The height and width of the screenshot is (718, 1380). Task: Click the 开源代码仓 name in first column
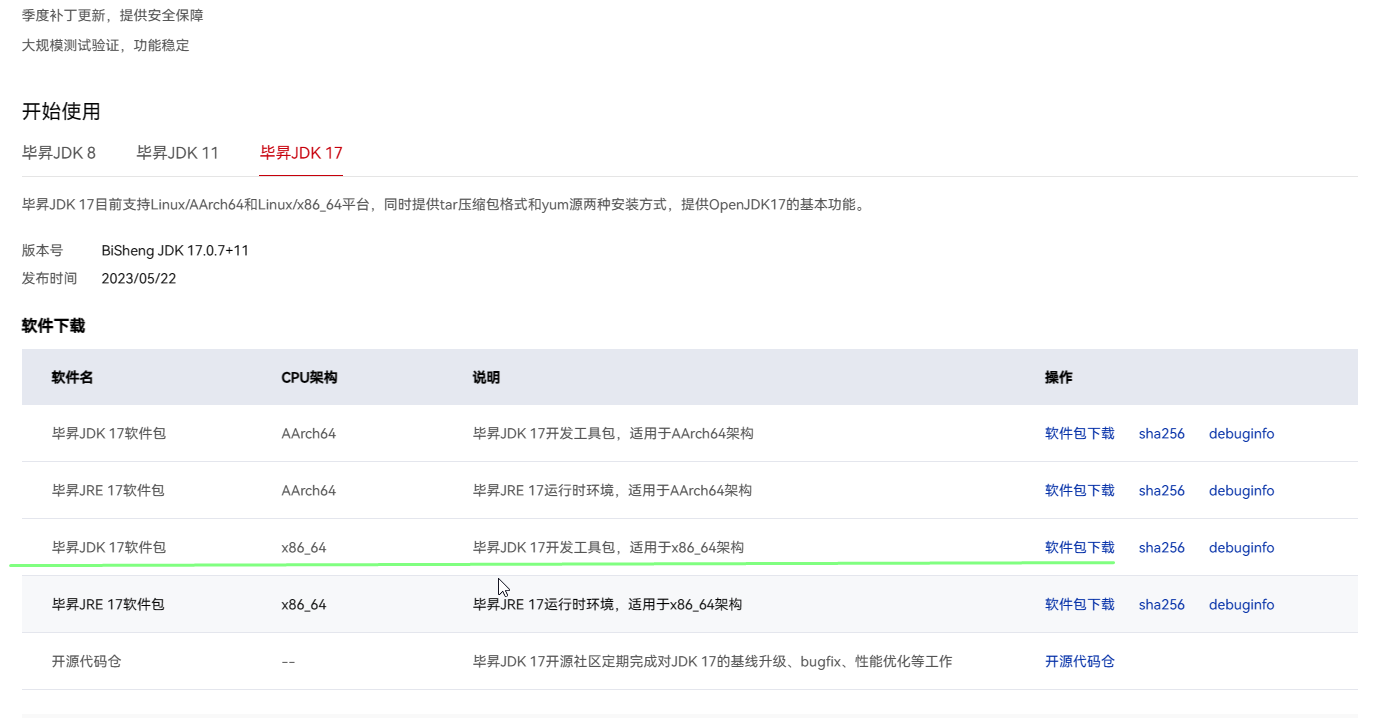(87, 662)
